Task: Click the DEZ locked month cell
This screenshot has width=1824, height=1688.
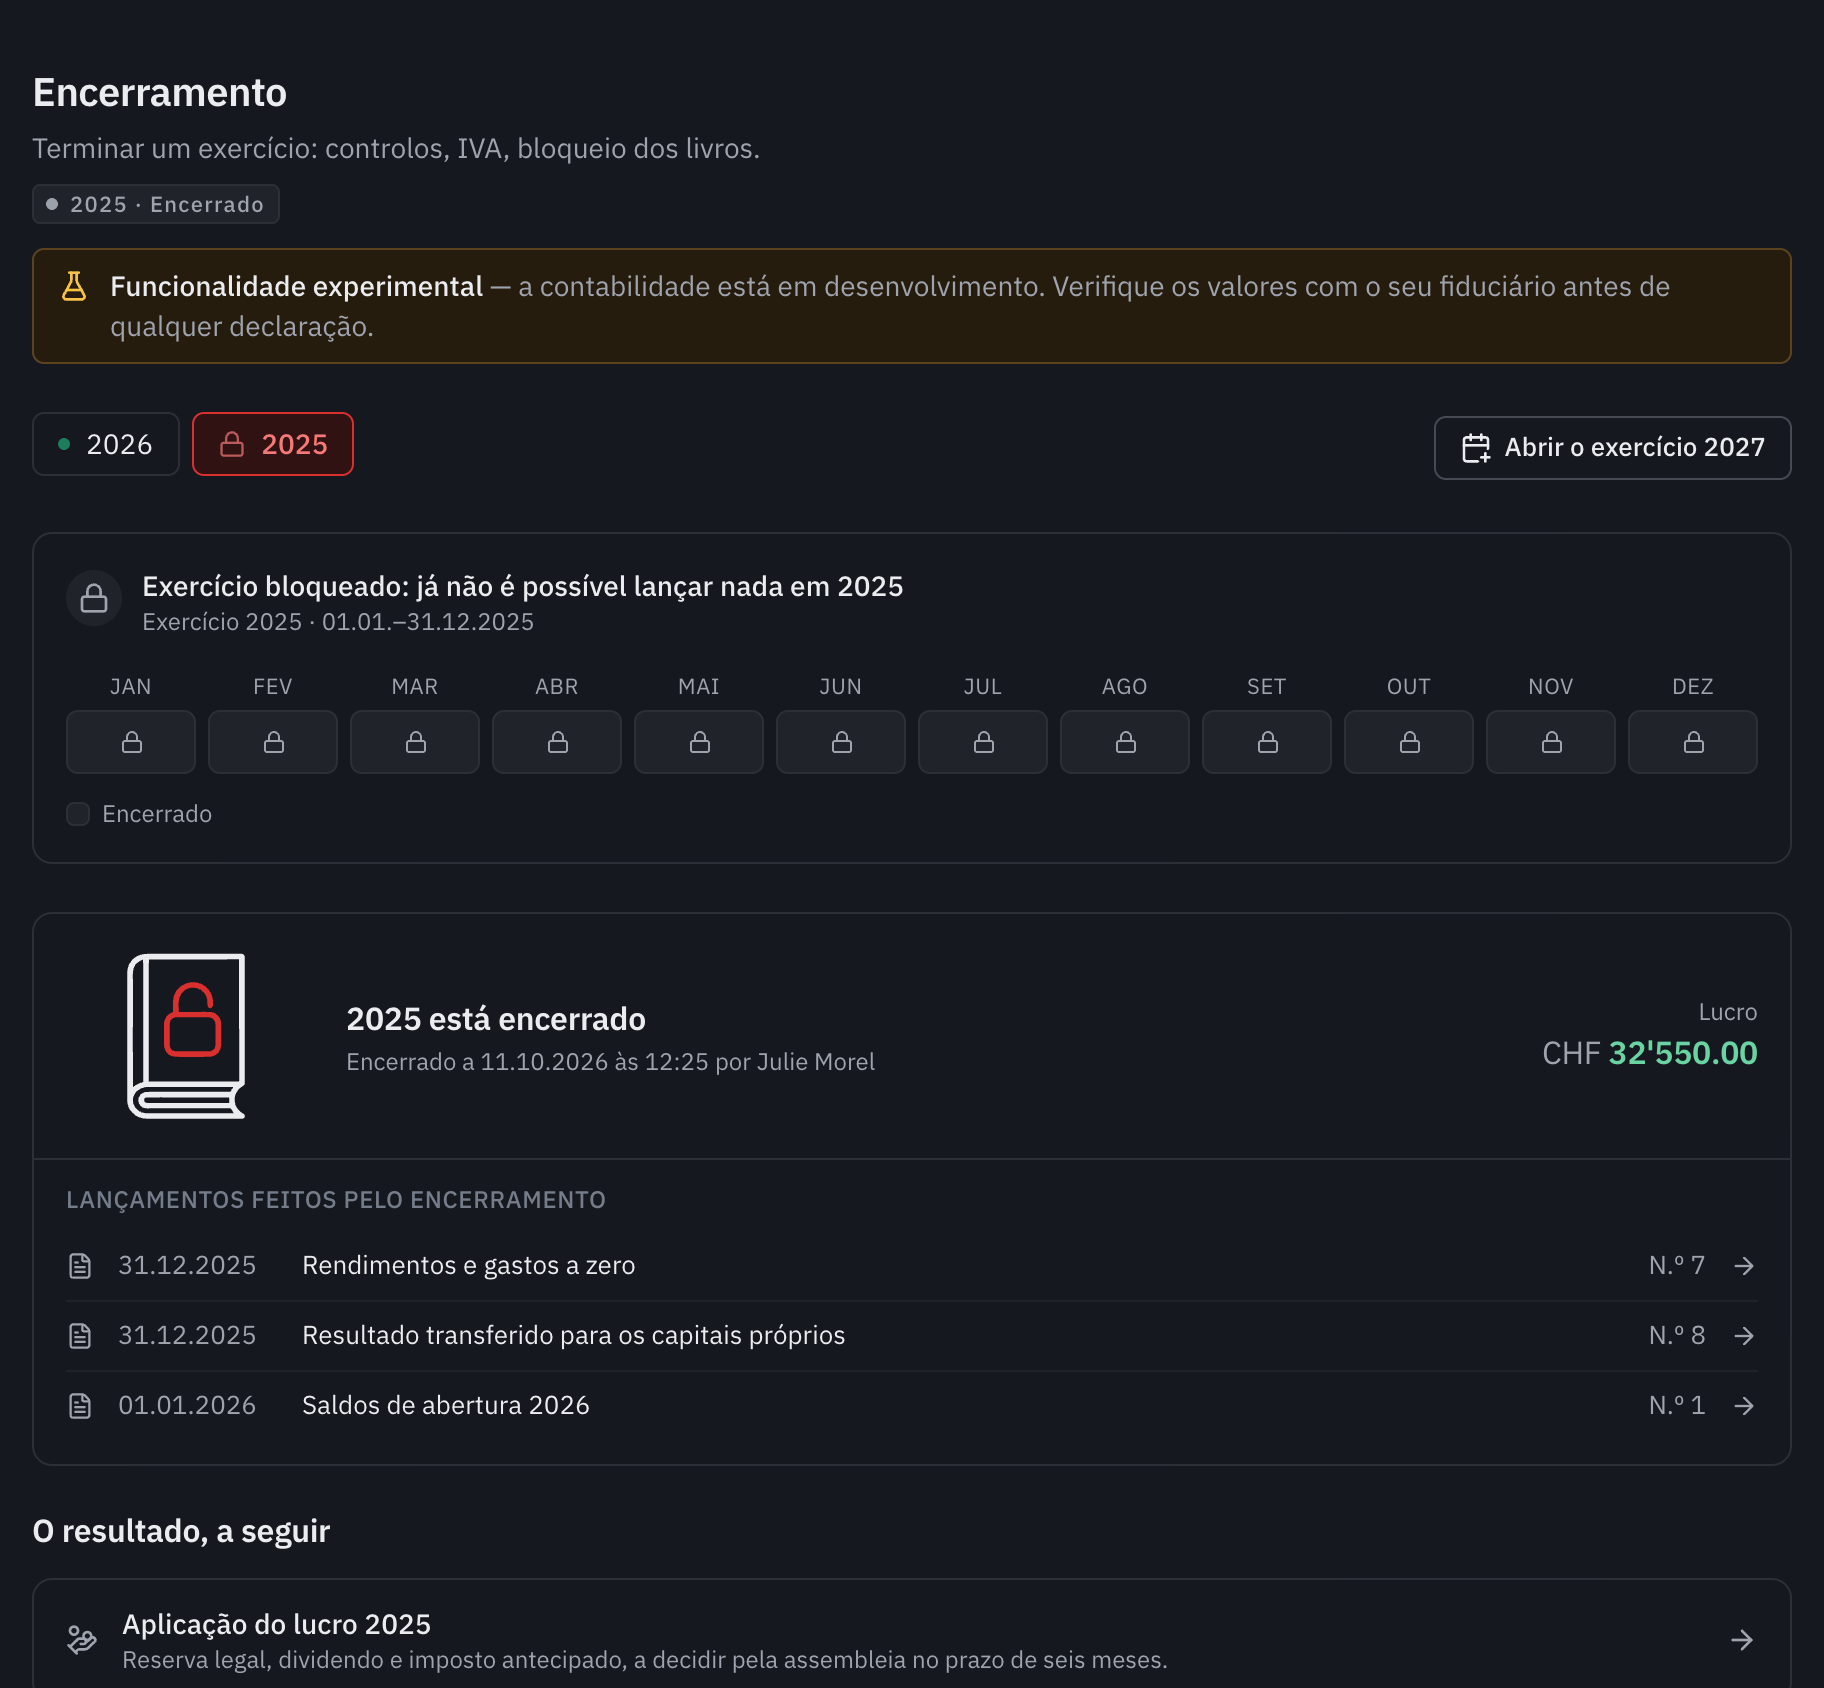Action: [x=1693, y=742]
